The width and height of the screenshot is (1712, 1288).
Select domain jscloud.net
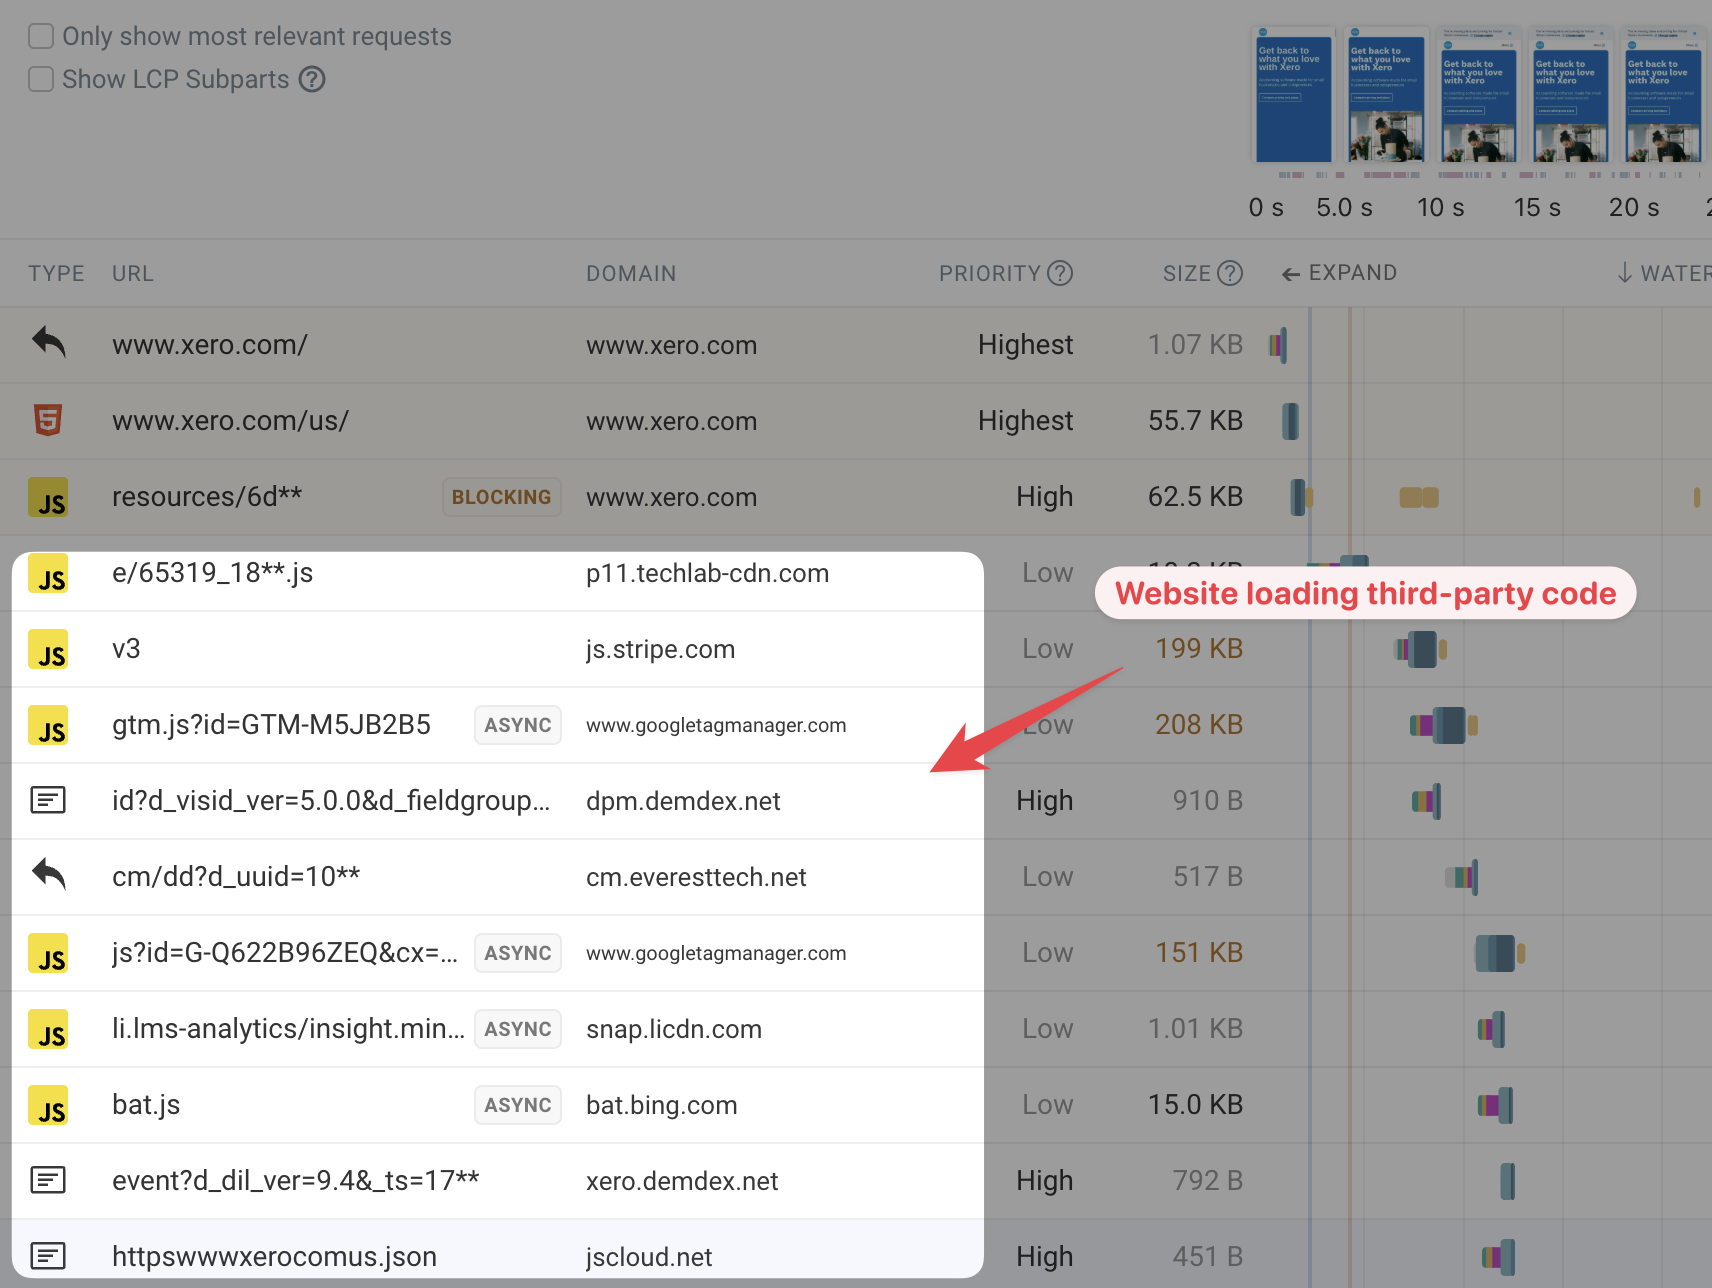tap(649, 1257)
